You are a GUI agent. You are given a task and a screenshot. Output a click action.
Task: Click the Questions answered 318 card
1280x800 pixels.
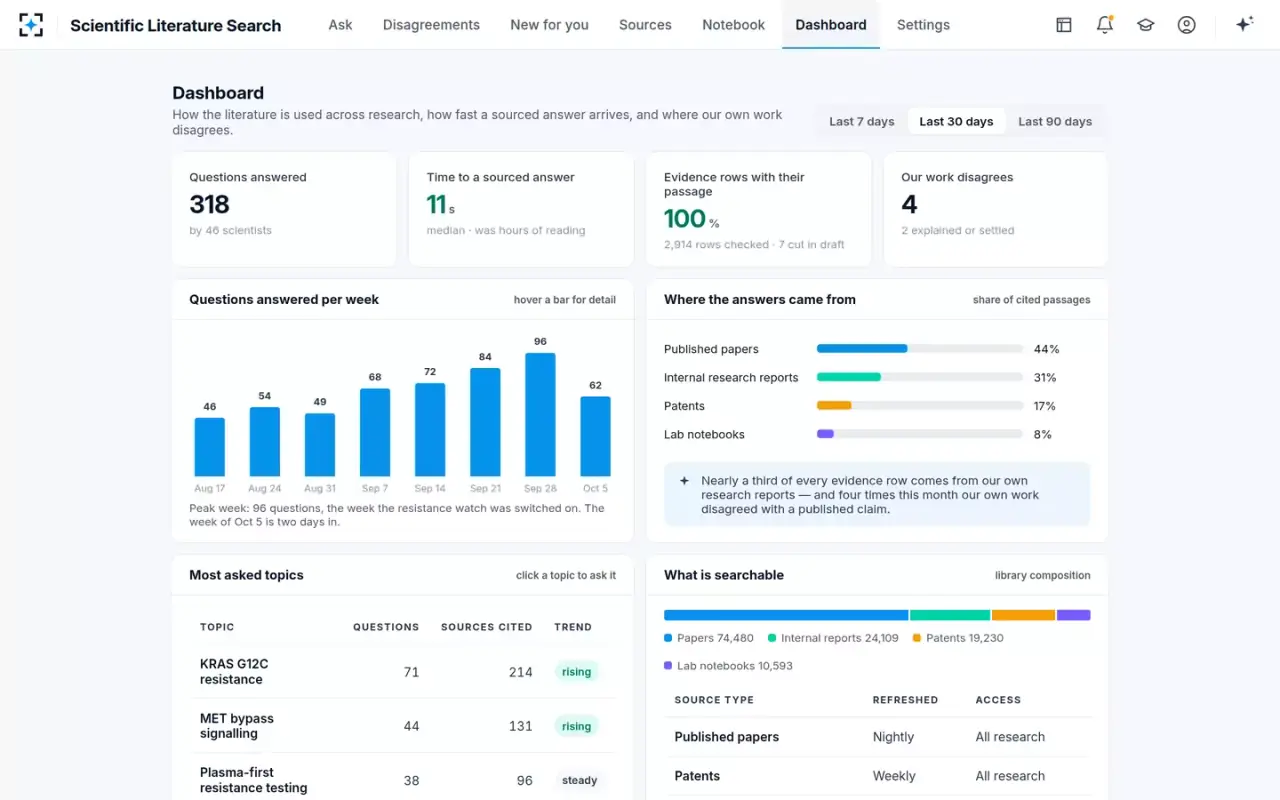(x=284, y=210)
